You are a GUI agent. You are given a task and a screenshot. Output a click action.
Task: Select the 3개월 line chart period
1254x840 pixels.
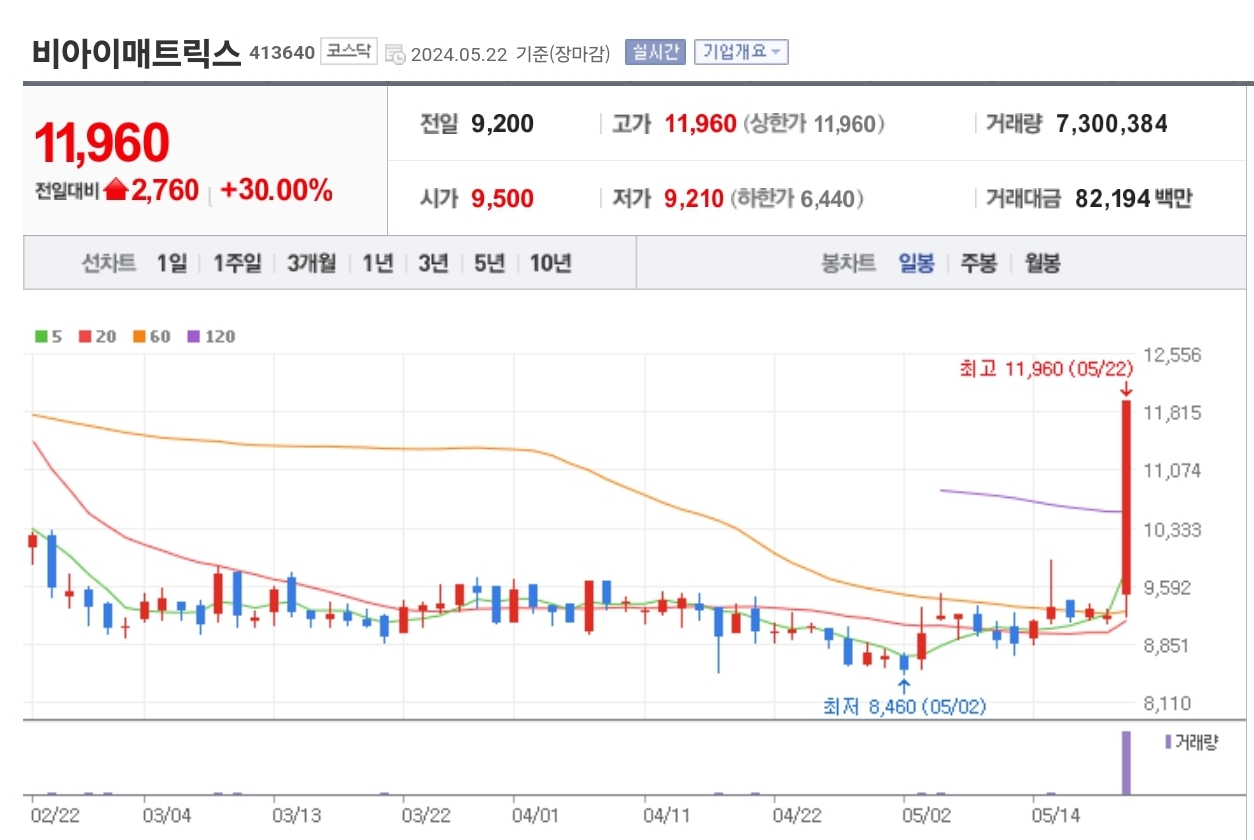(311, 264)
